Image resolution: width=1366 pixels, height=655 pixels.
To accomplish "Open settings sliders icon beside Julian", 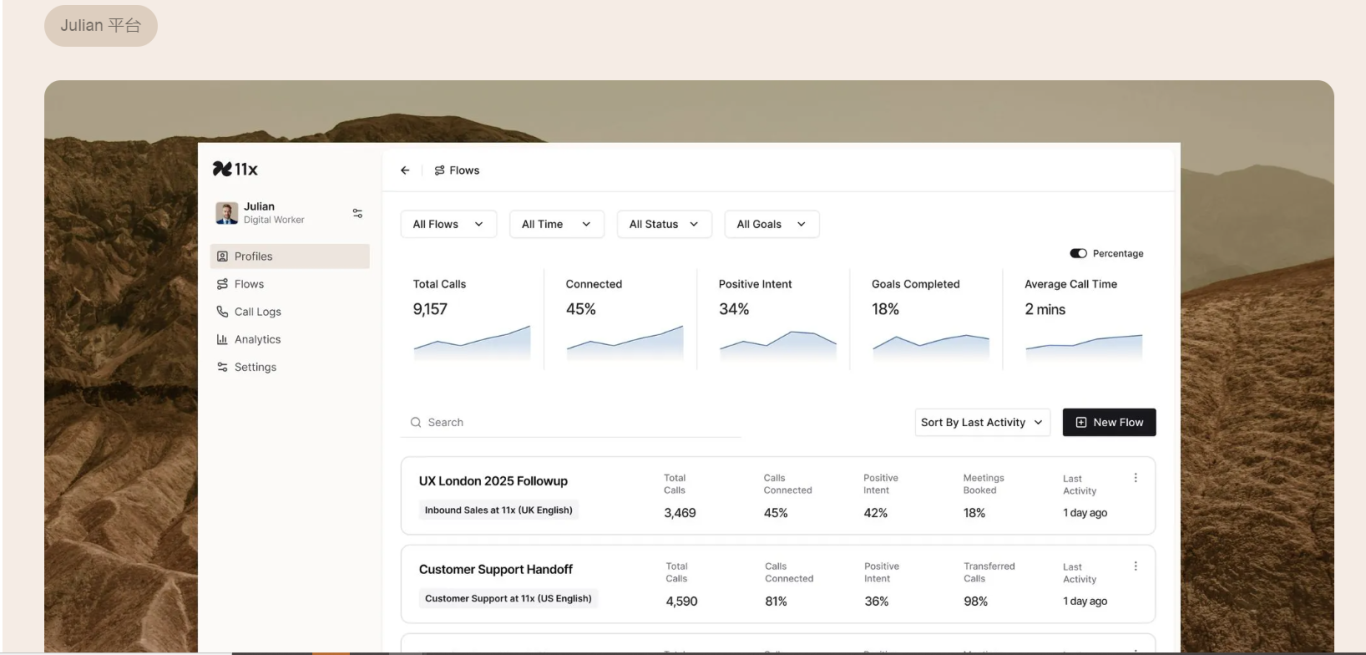I will [x=358, y=213].
